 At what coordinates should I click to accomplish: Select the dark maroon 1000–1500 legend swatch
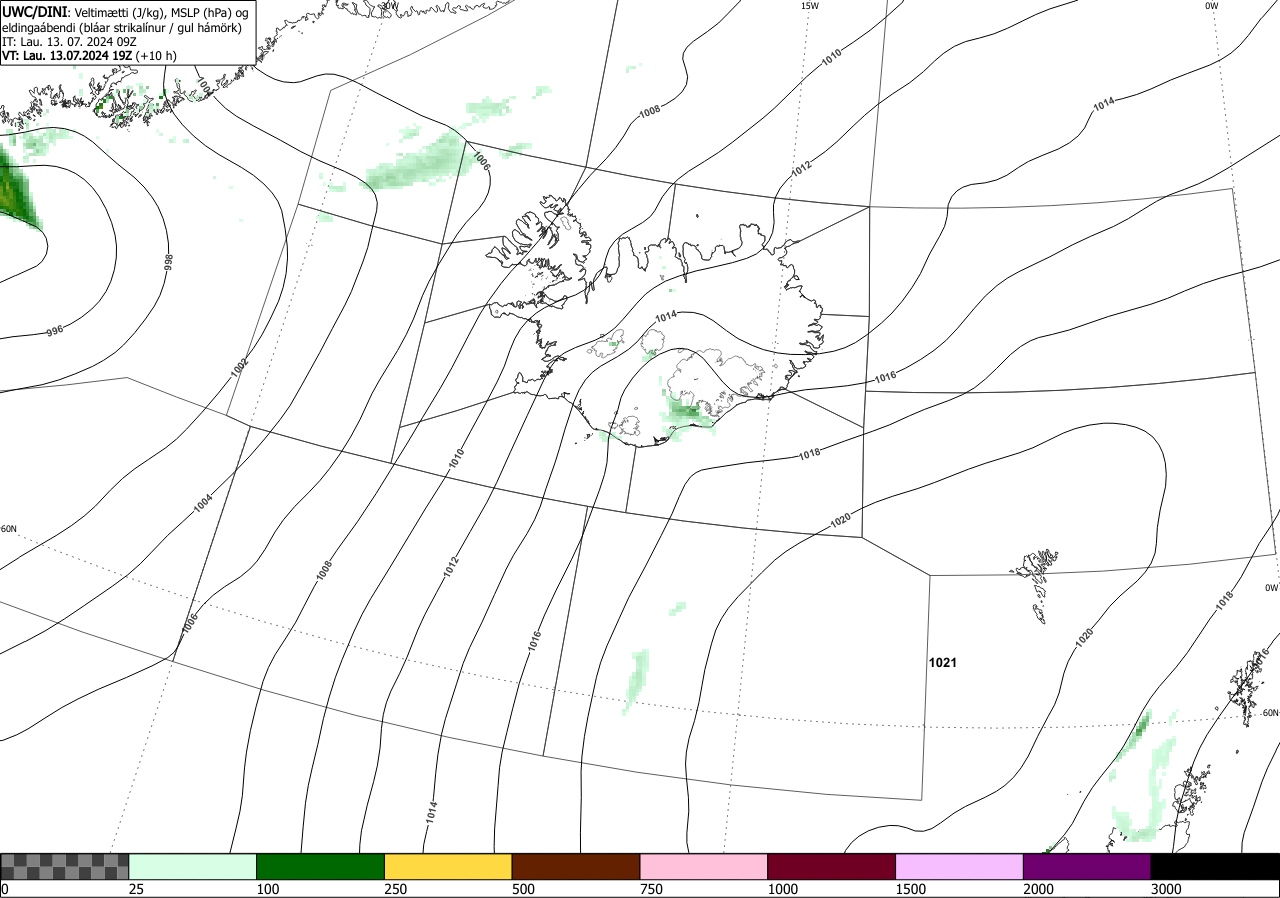click(832, 866)
